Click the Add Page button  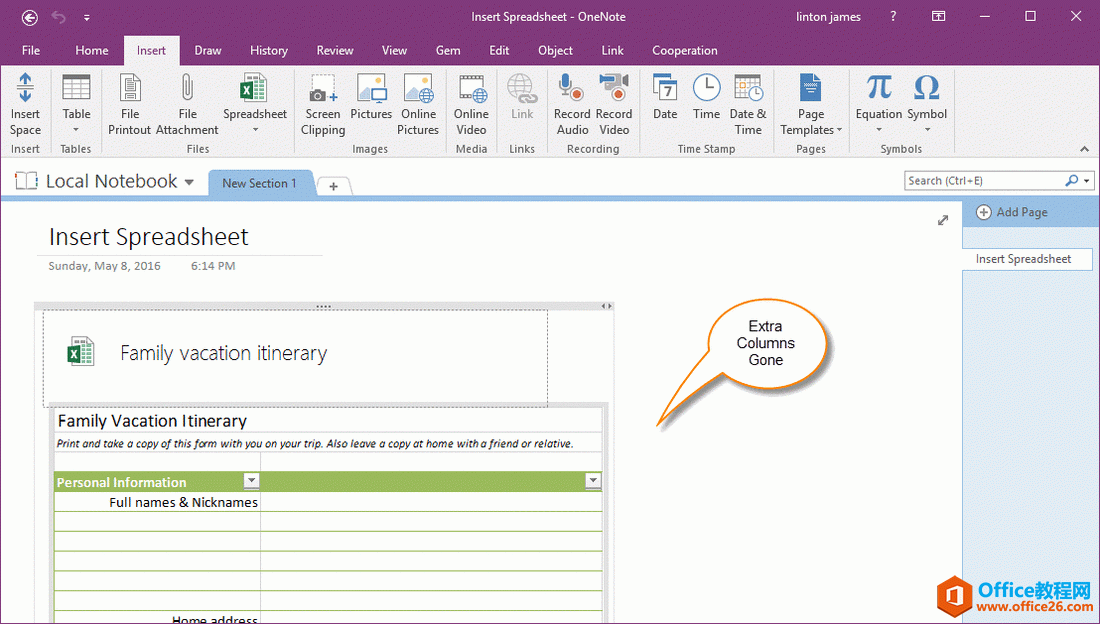pos(1012,212)
